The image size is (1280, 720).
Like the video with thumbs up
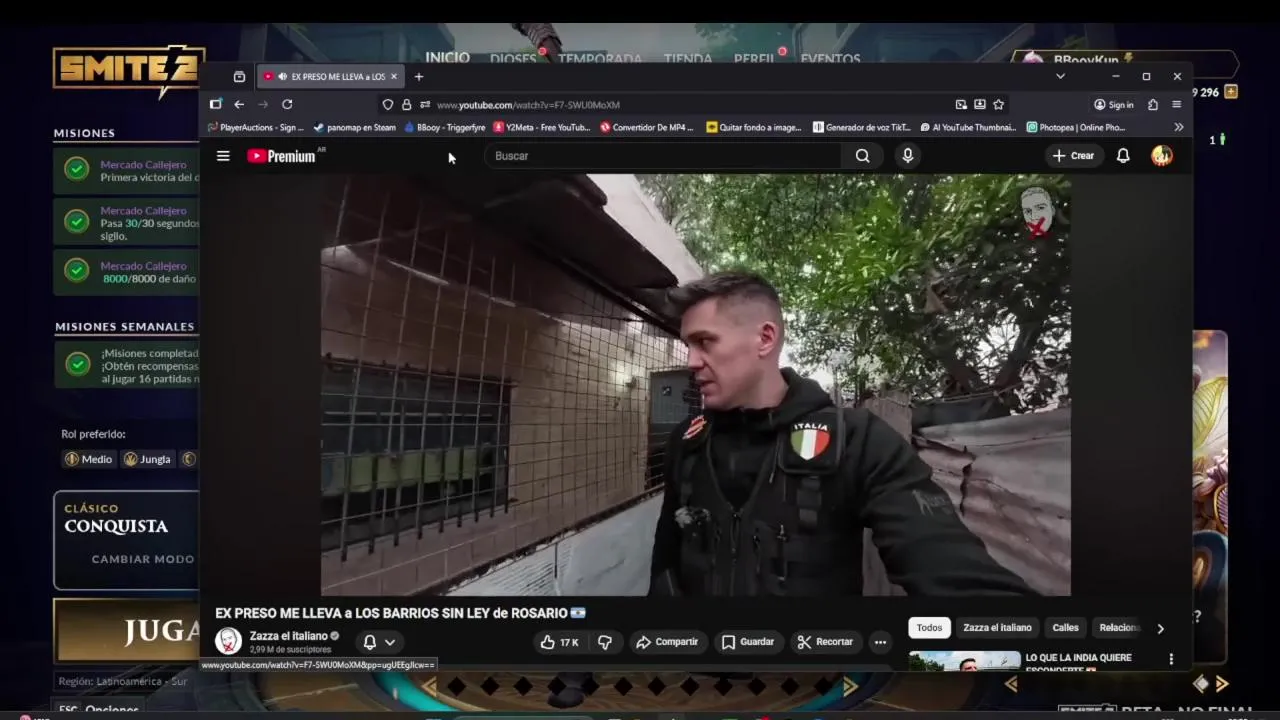coord(559,642)
